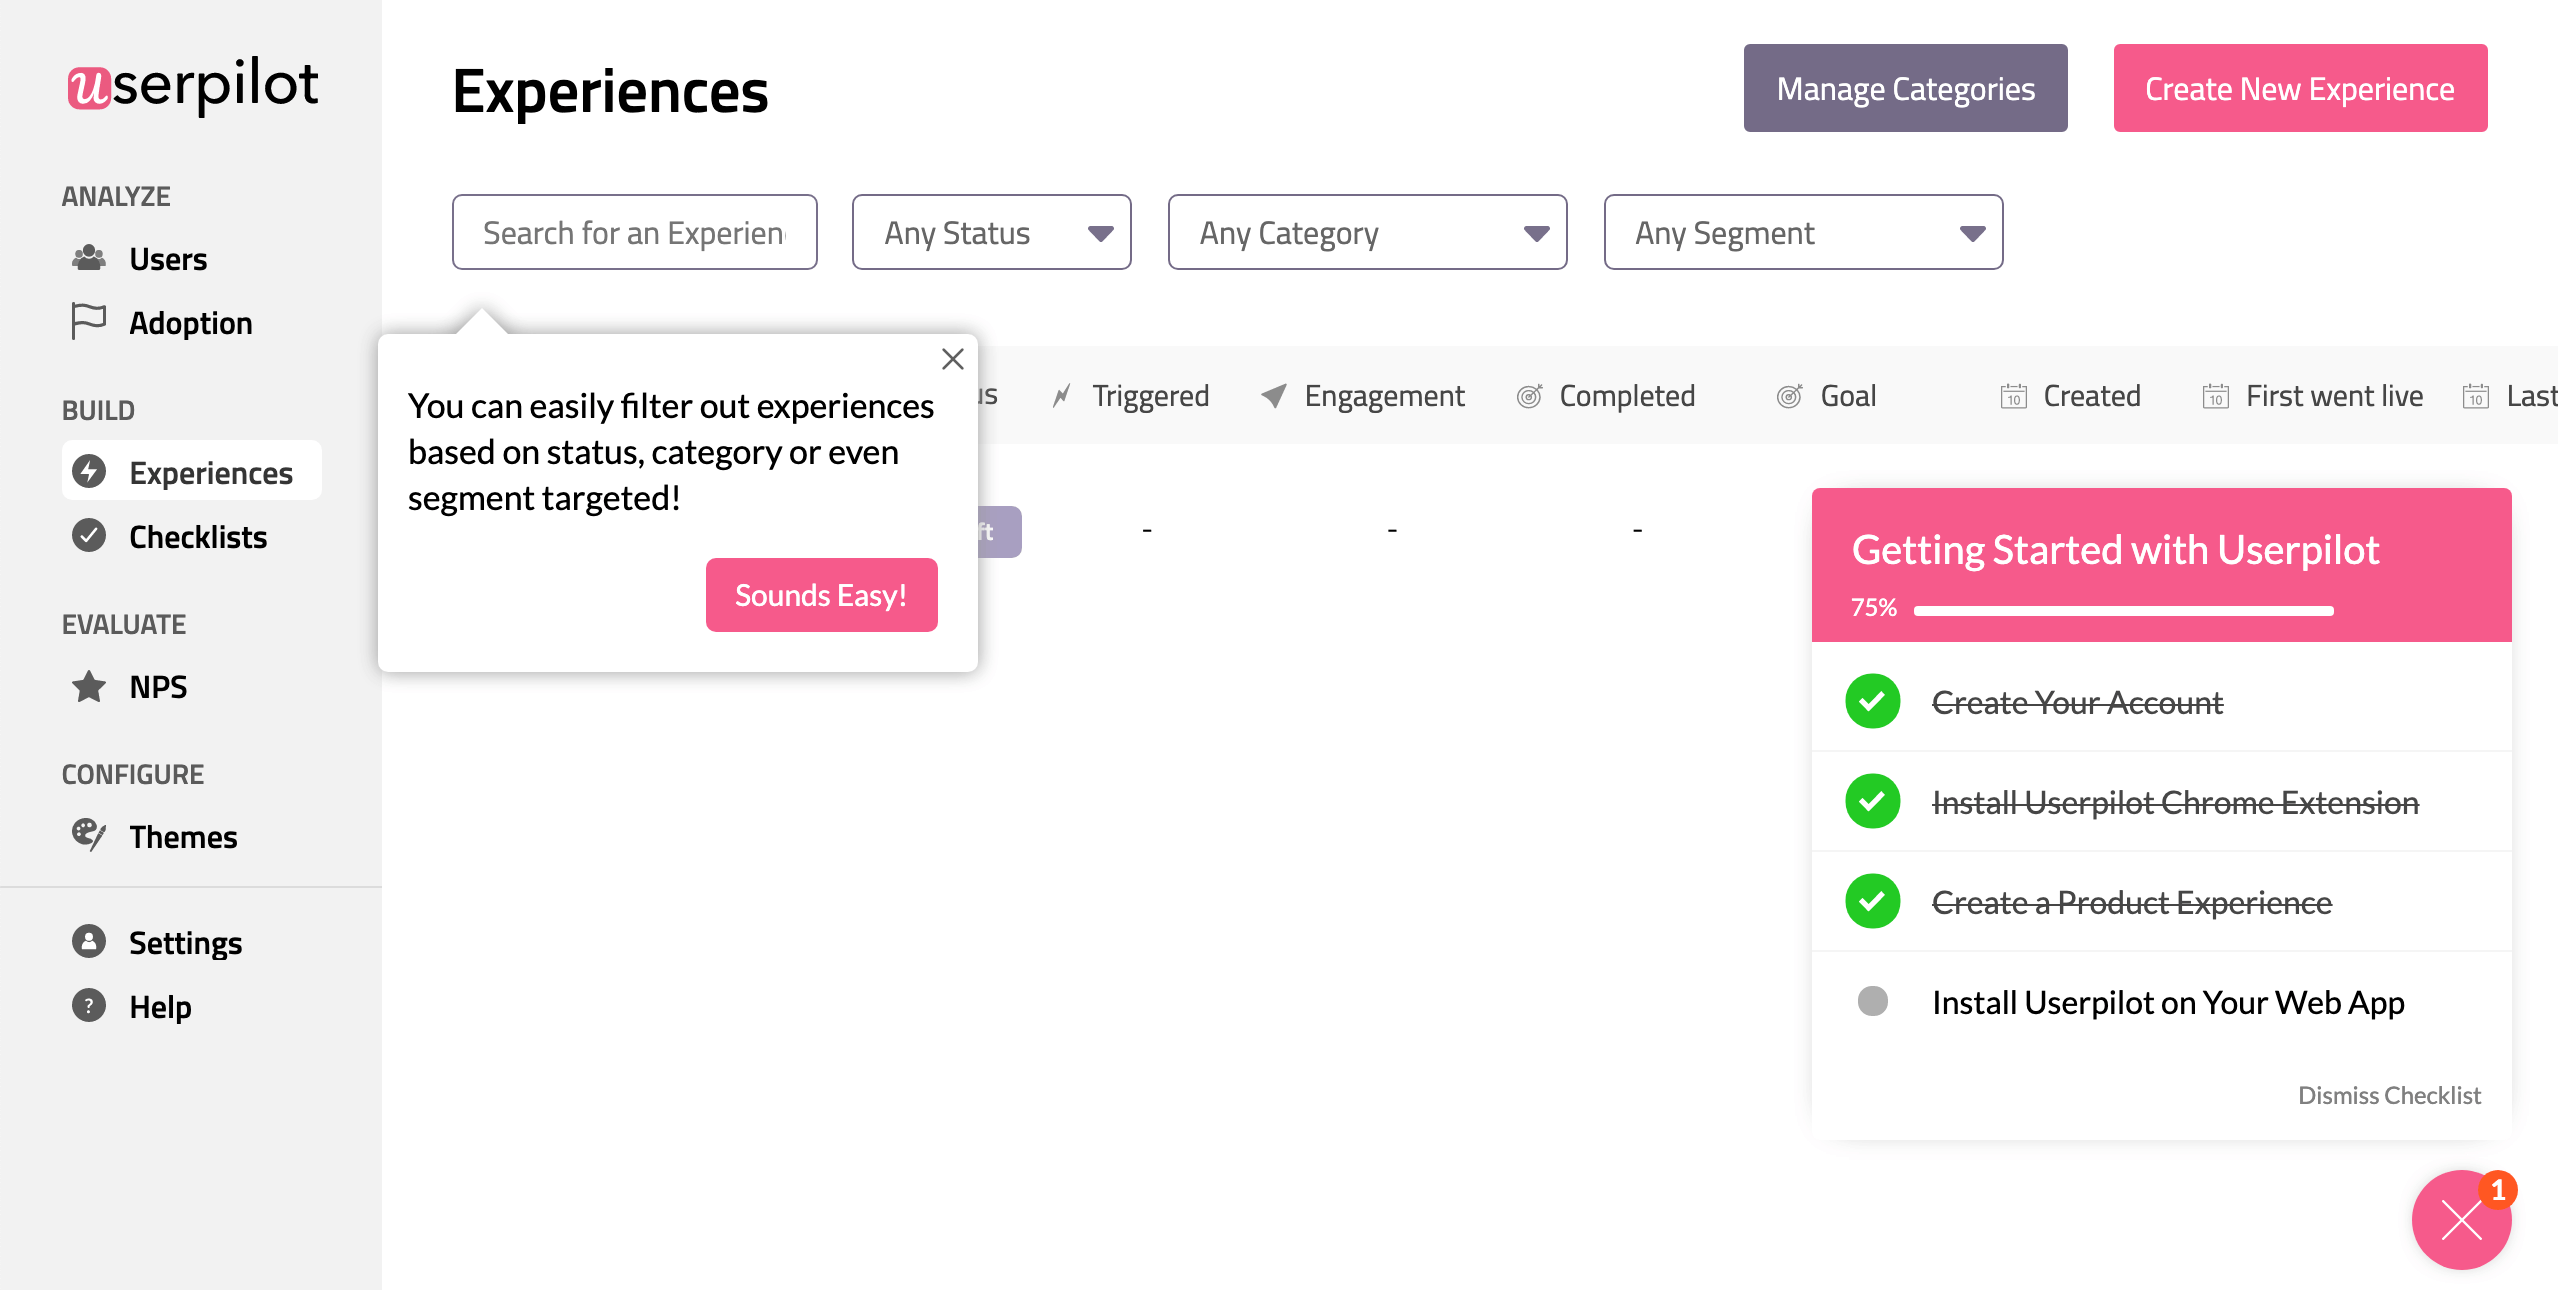The image size is (2558, 1290).
Task: Click the Adoption flag icon
Action: [x=90, y=322]
